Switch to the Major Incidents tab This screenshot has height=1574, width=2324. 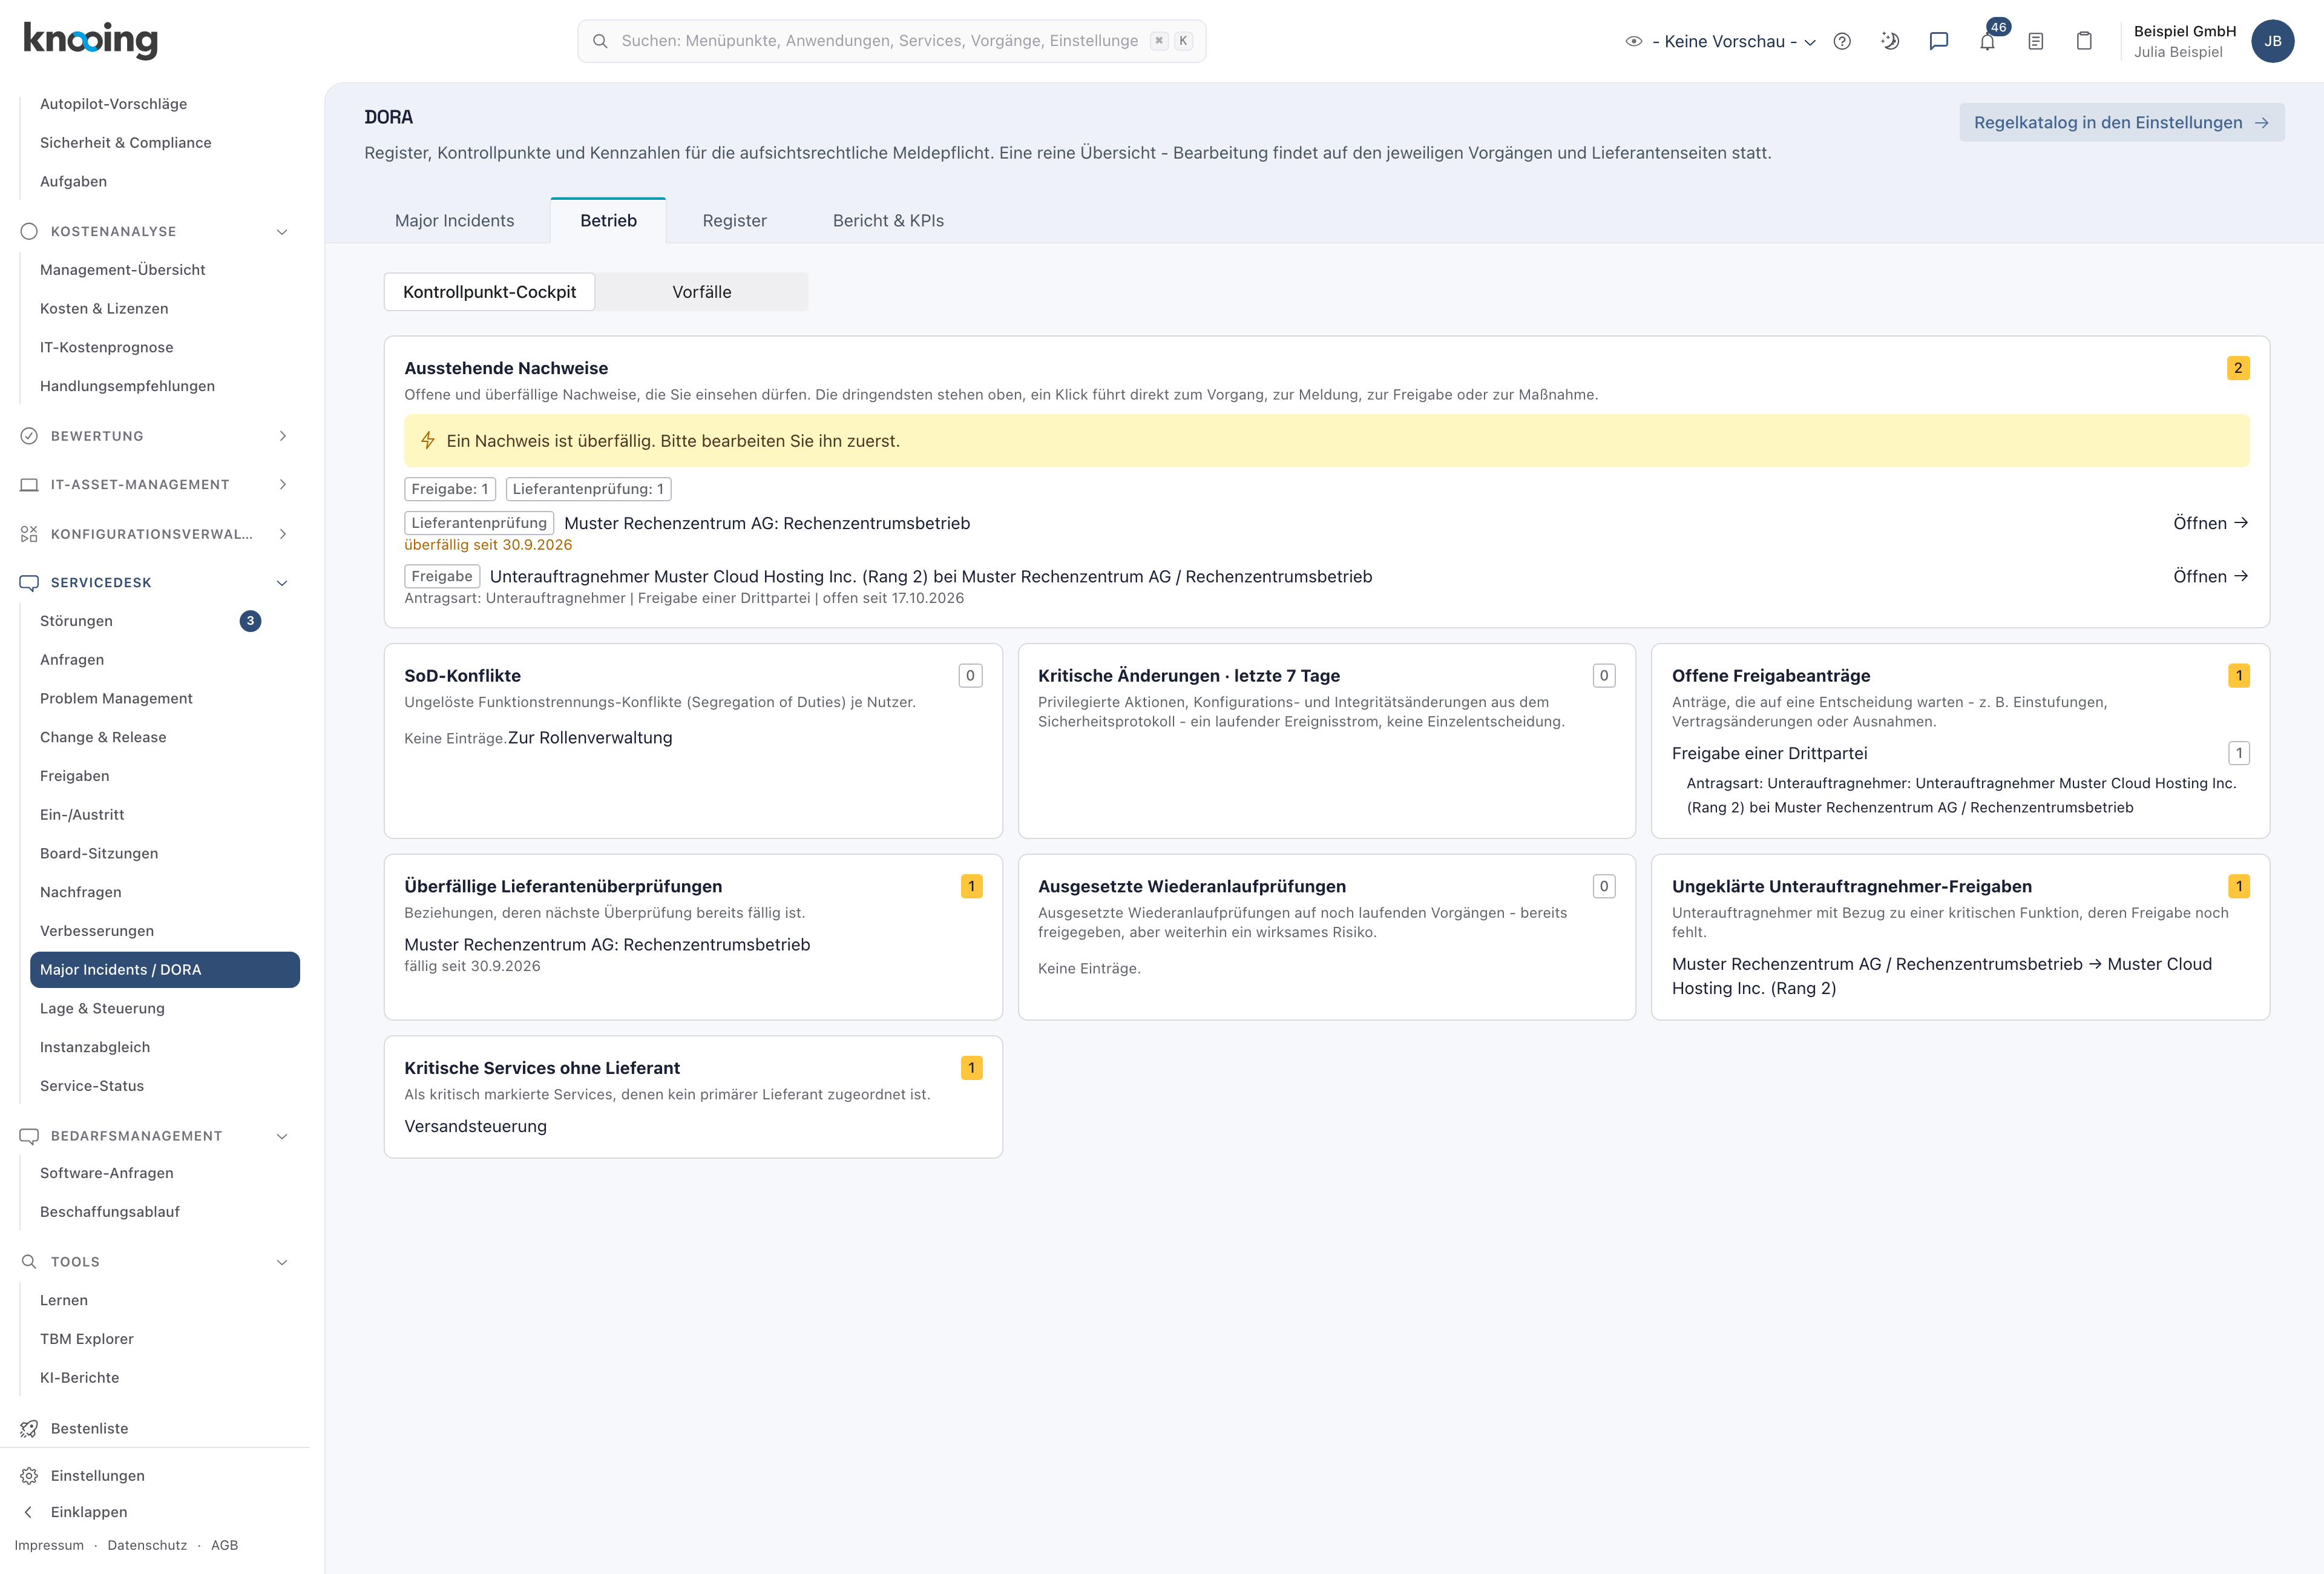[x=454, y=221]
